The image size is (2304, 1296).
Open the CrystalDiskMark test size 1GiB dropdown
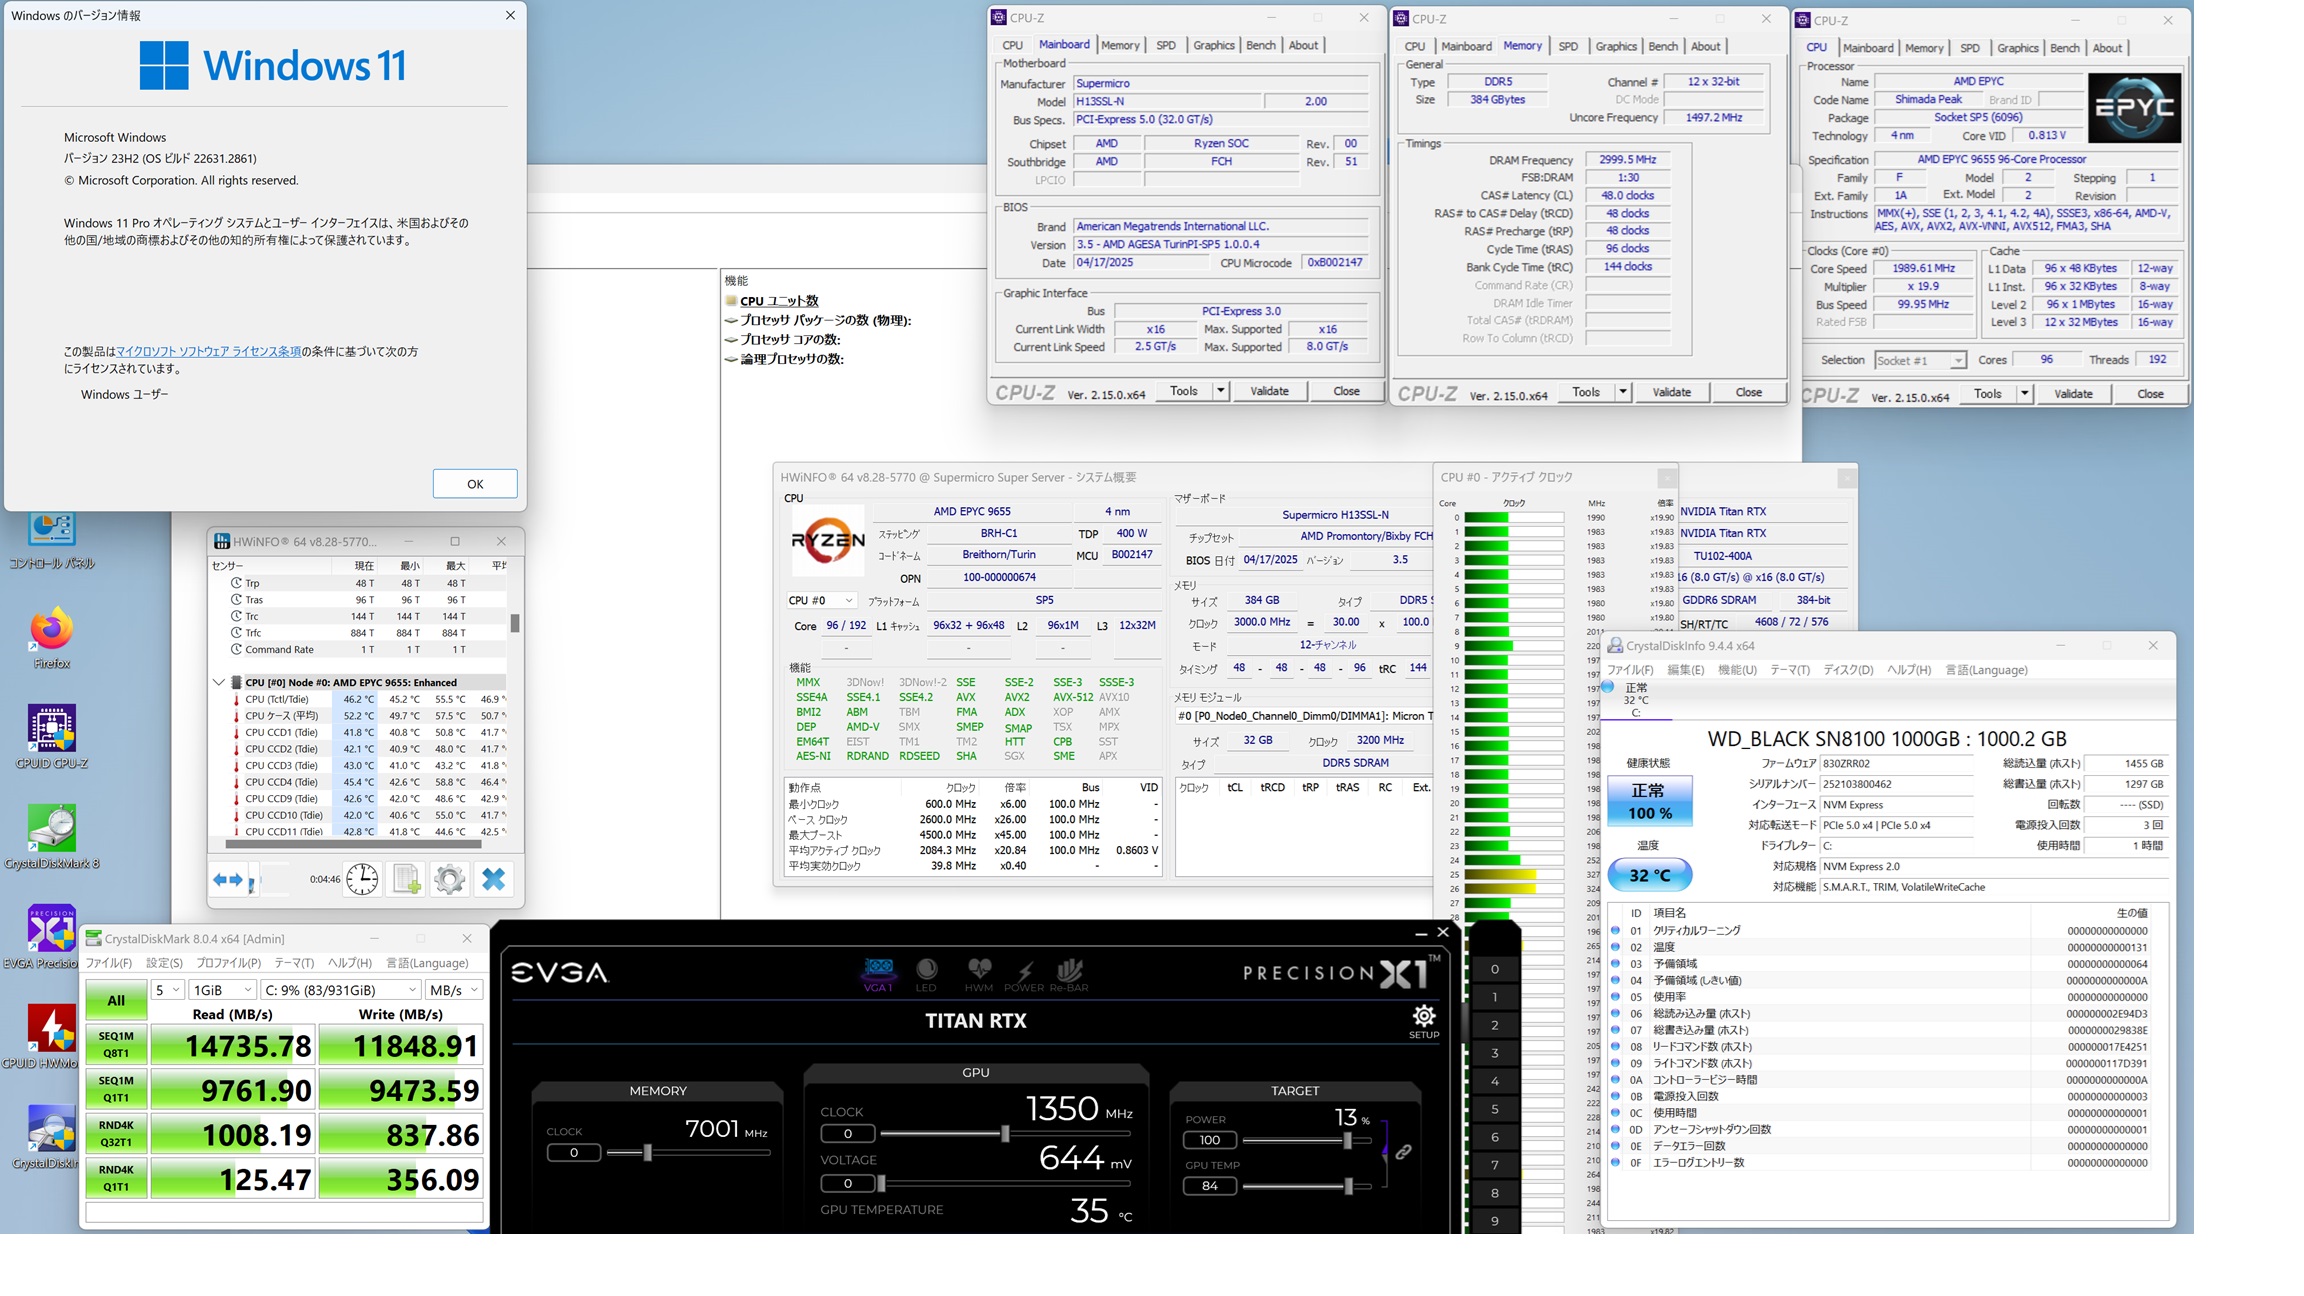tap(222, 989)
